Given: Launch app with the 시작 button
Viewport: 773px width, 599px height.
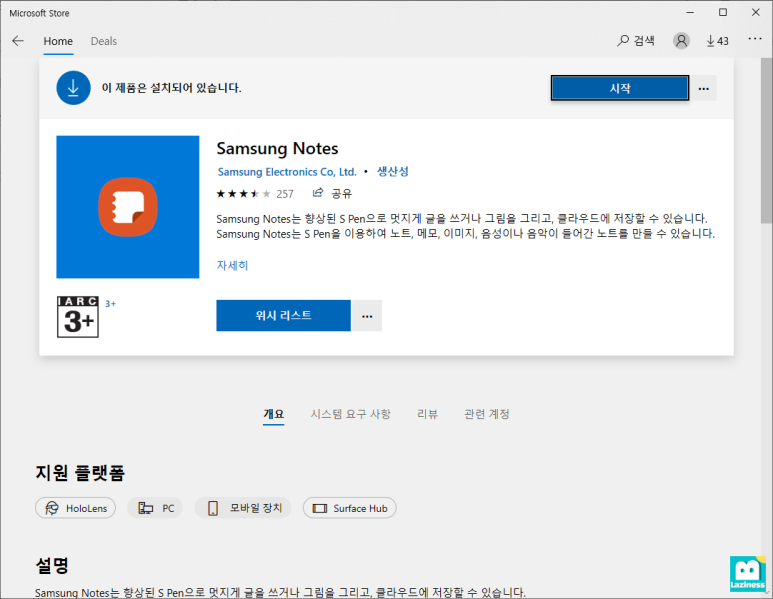Looking at the screenshot, I should [x=620, y=88].
